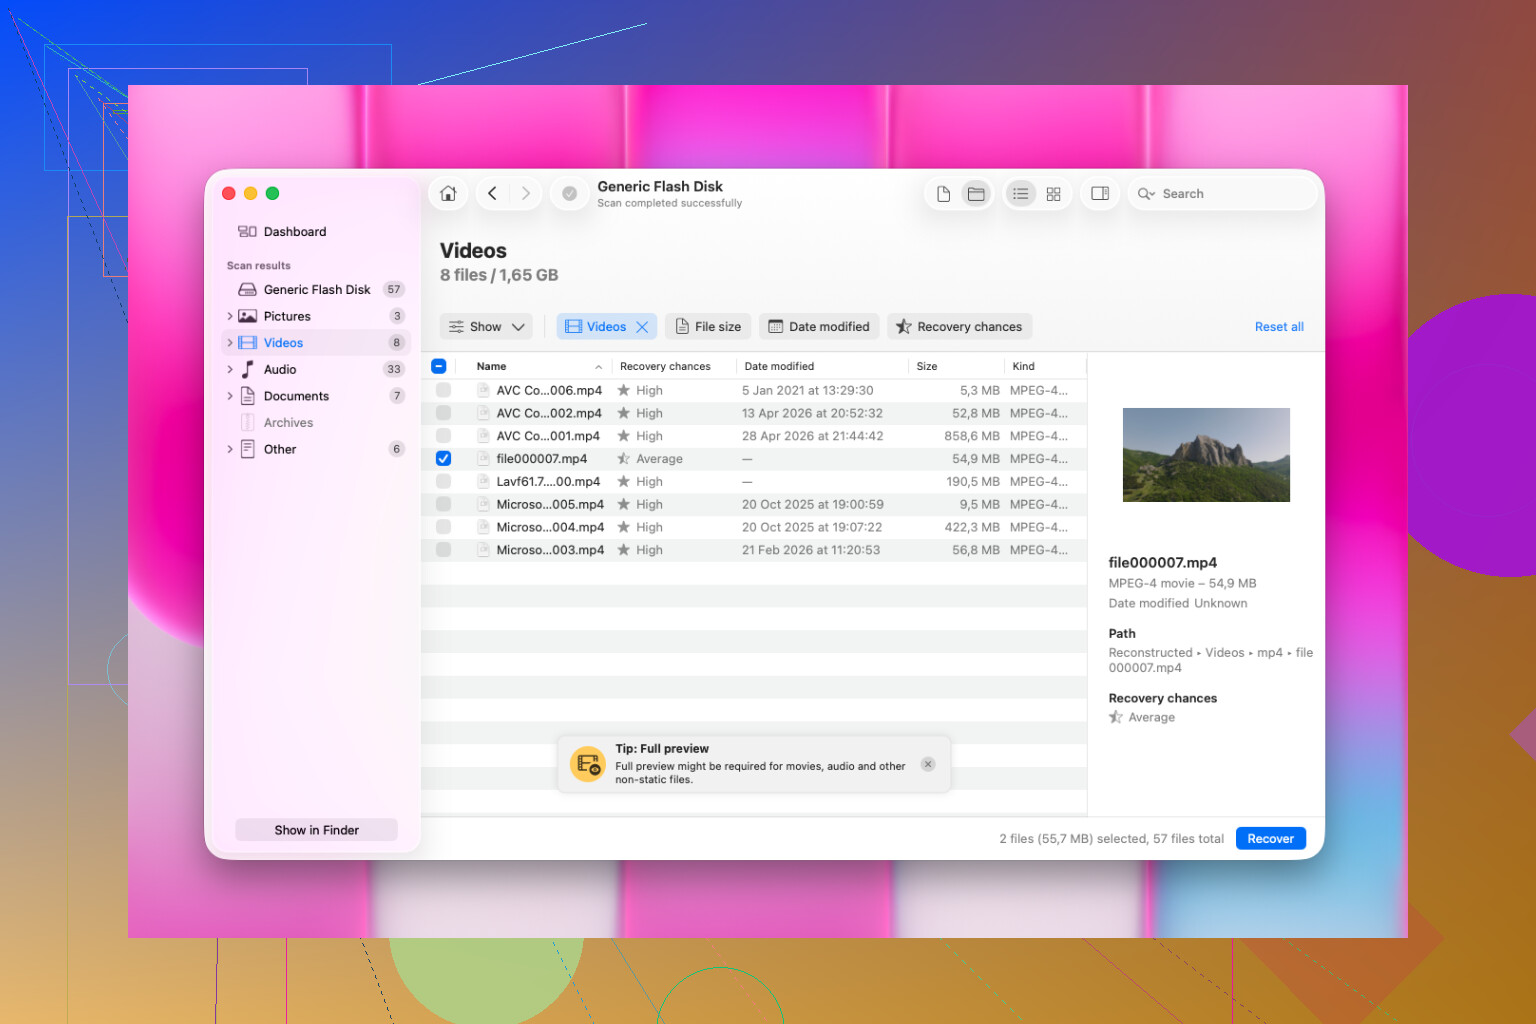Image resolution: width=1536 pixels, height=1024 pixels.
Task: Expand the Videos tree node
Action: 230,343
